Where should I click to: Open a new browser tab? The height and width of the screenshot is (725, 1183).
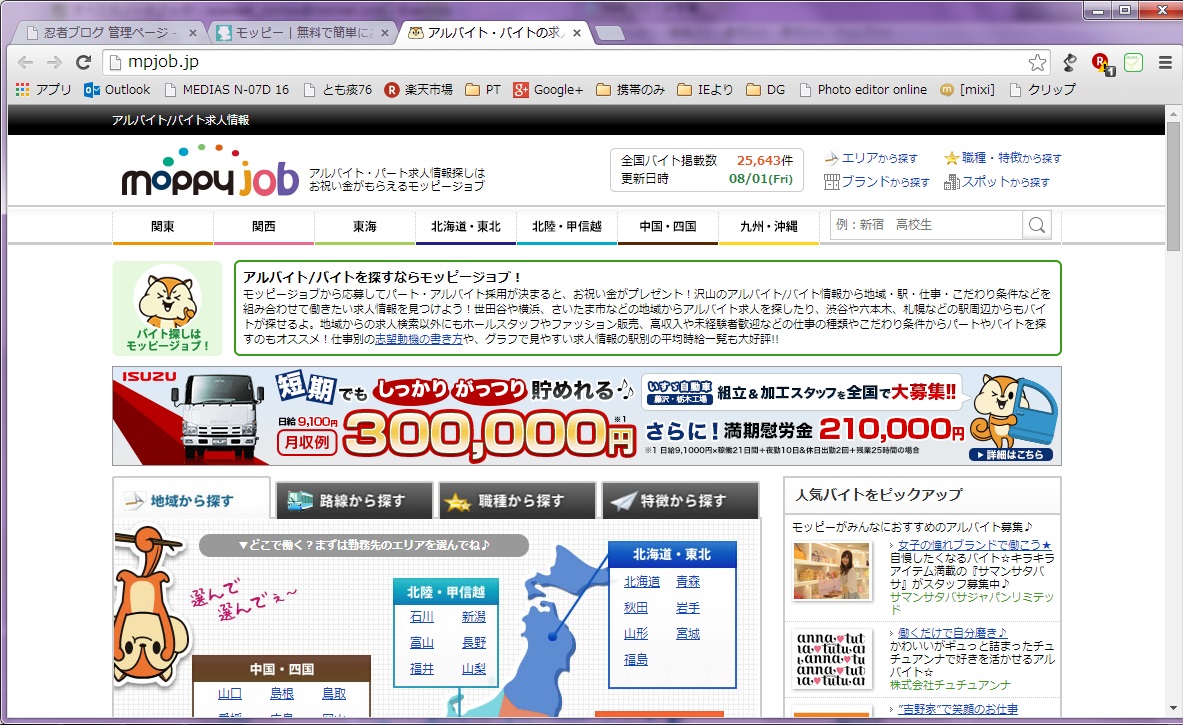coord(610,33)
